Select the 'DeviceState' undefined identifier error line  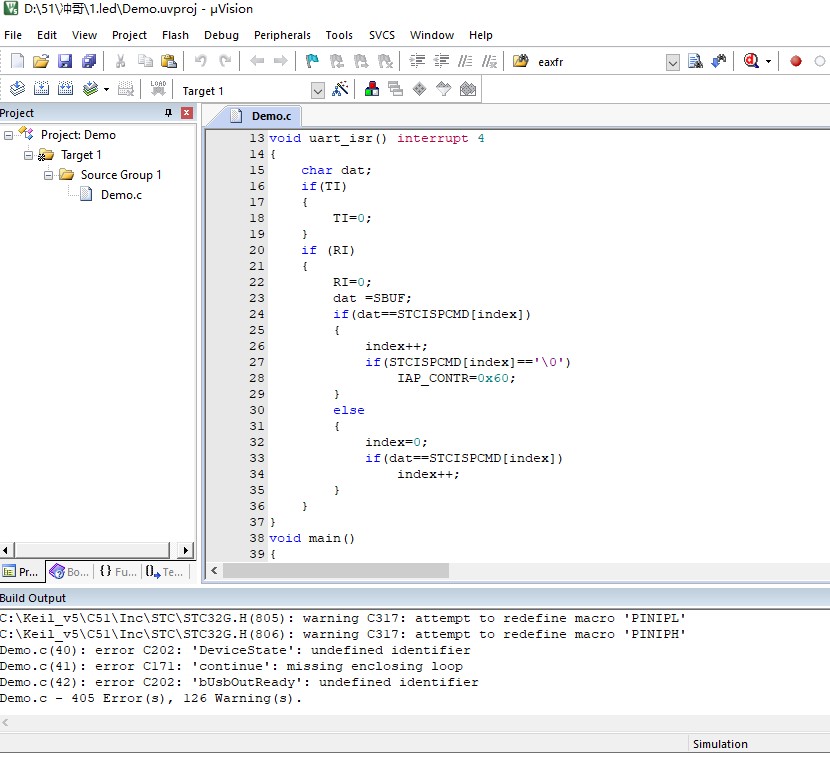(x=235, y=650)
